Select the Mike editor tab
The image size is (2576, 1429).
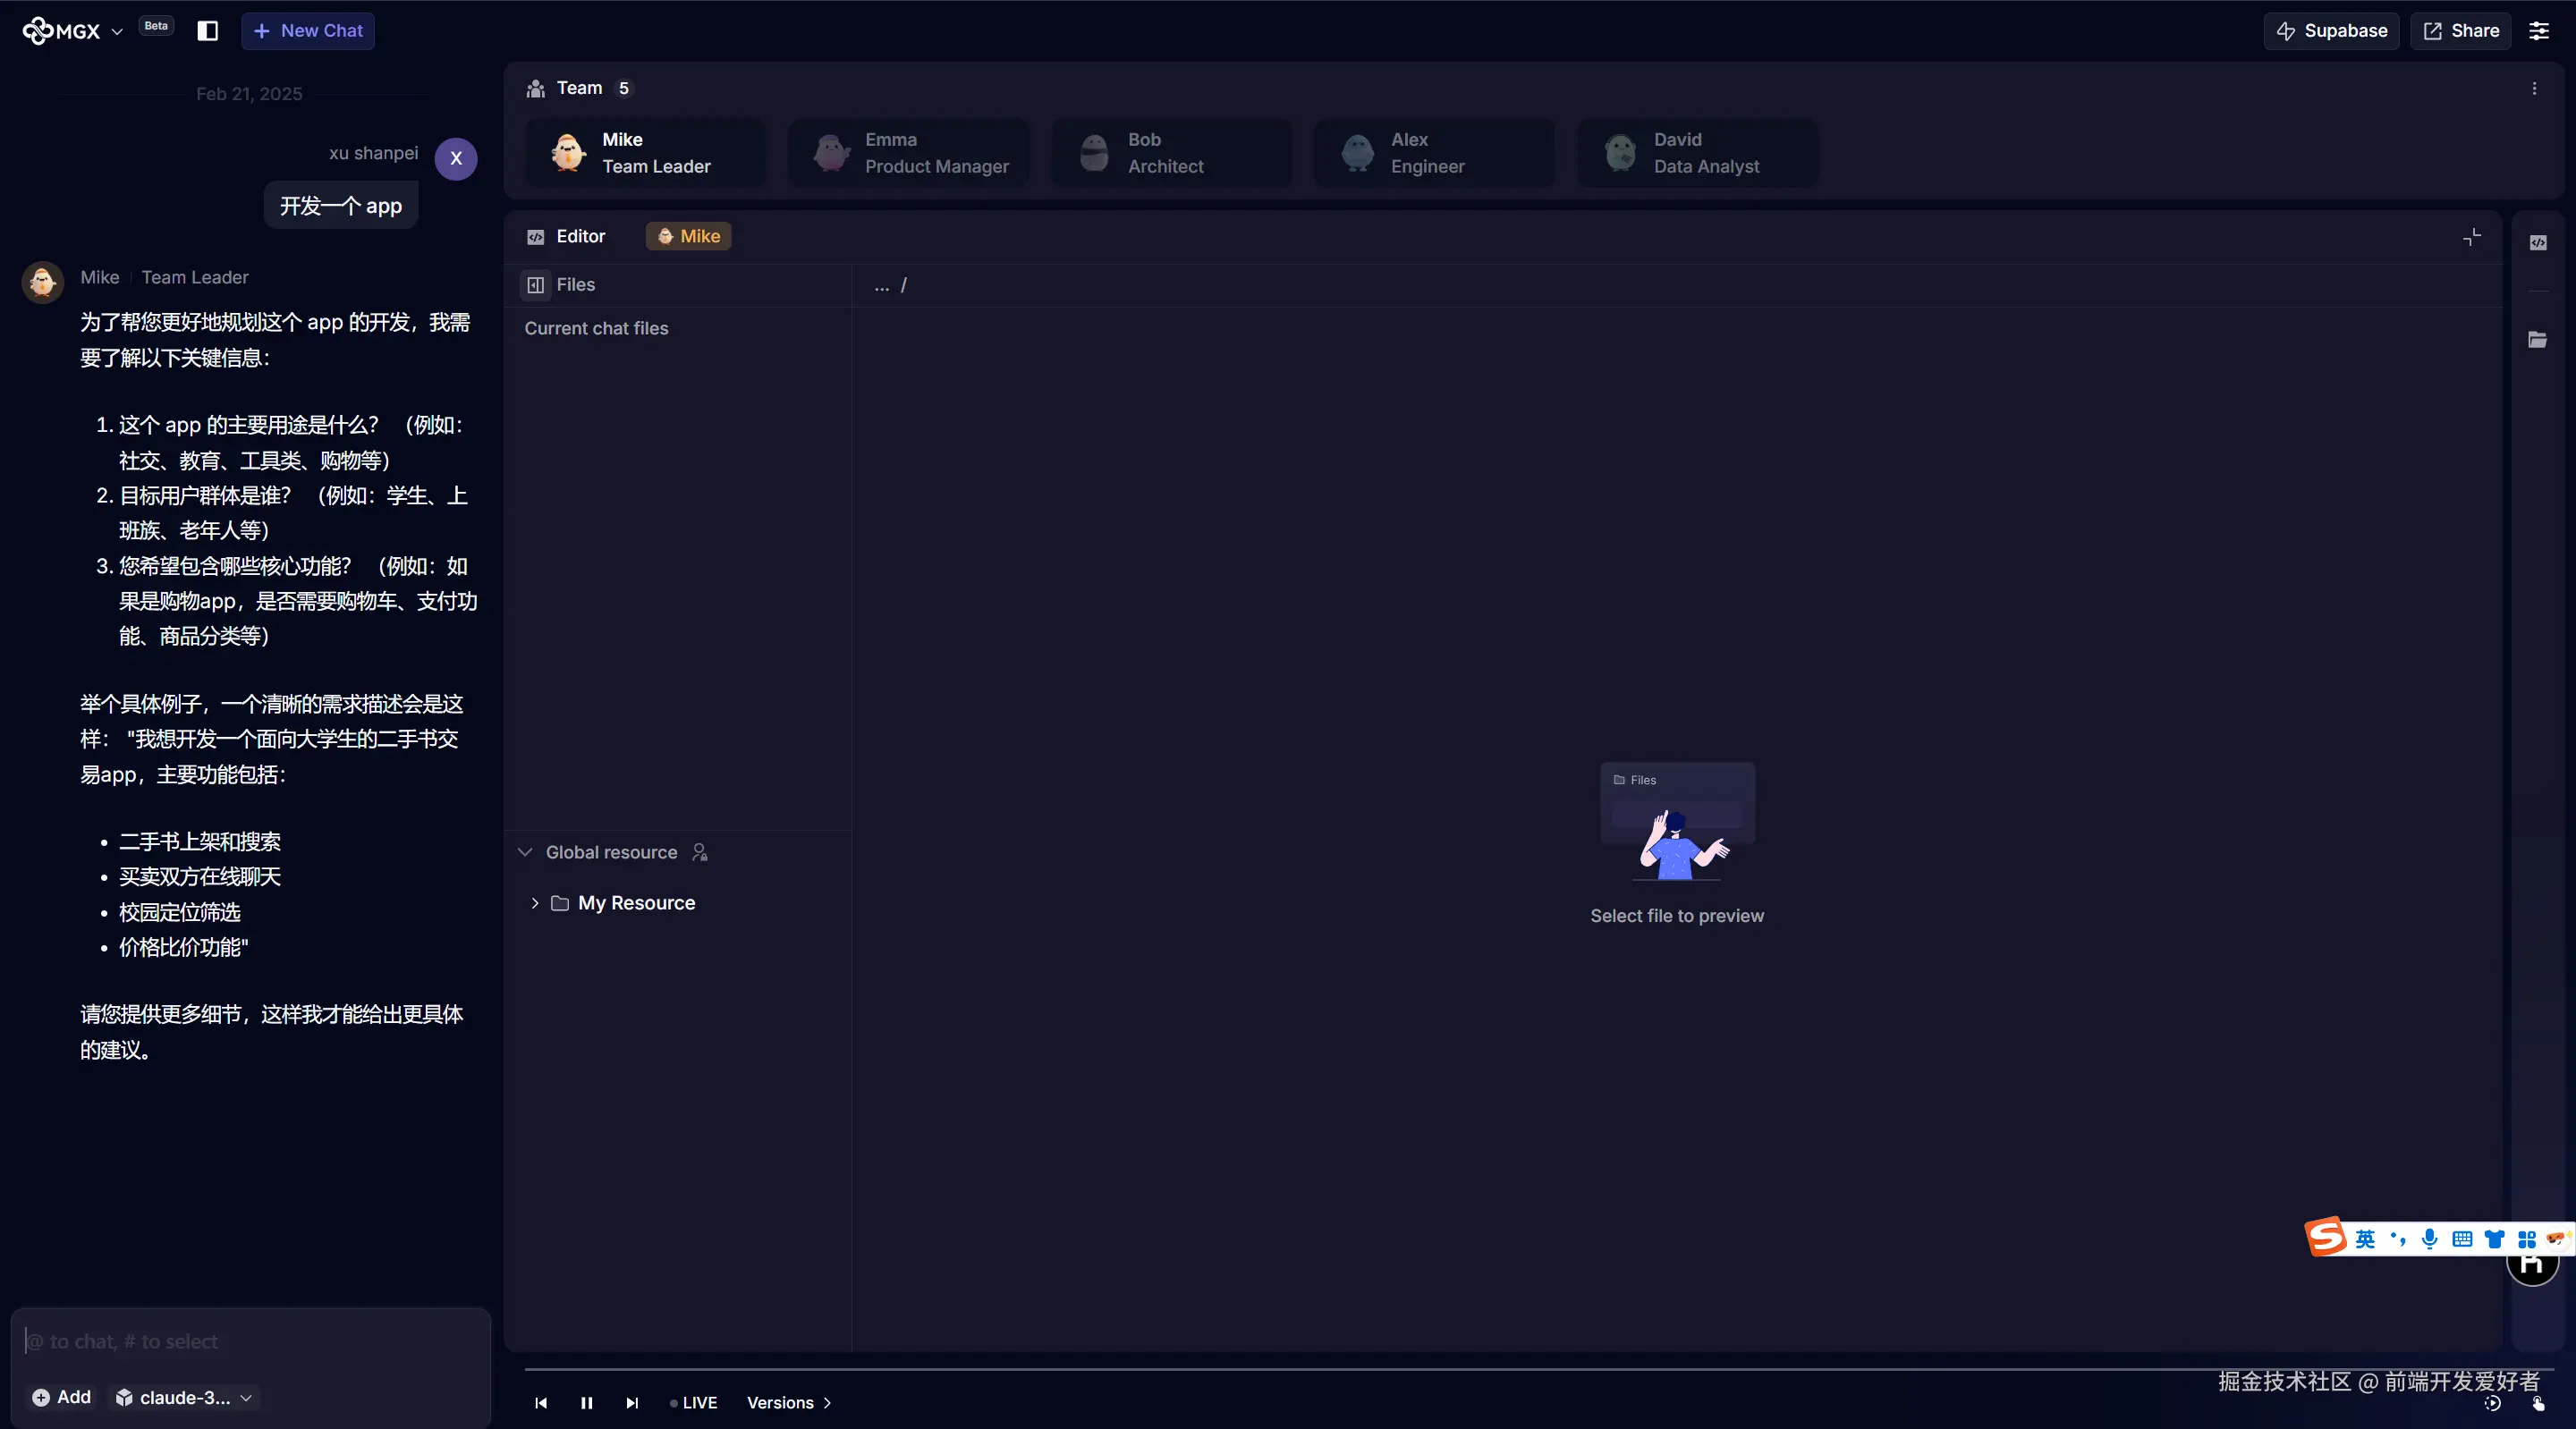tap(689, 236)
